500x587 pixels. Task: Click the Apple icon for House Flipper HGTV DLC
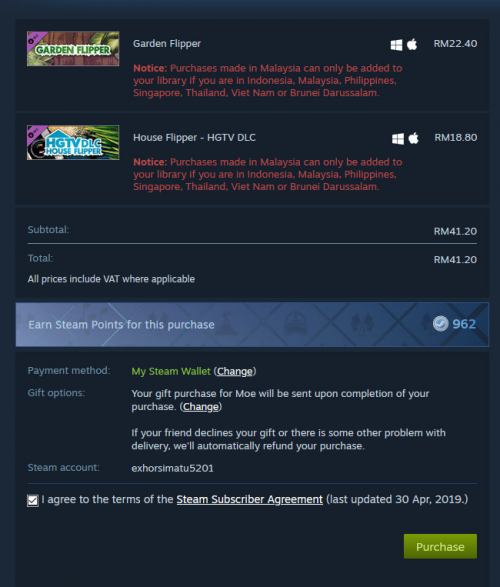[x=414, y=138]
